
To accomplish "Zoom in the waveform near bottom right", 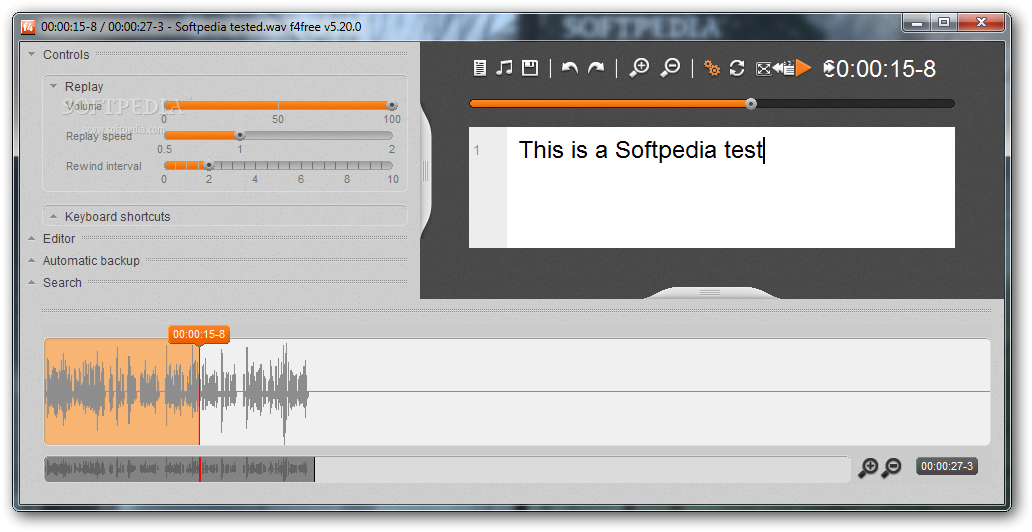I will coord(868,467).
